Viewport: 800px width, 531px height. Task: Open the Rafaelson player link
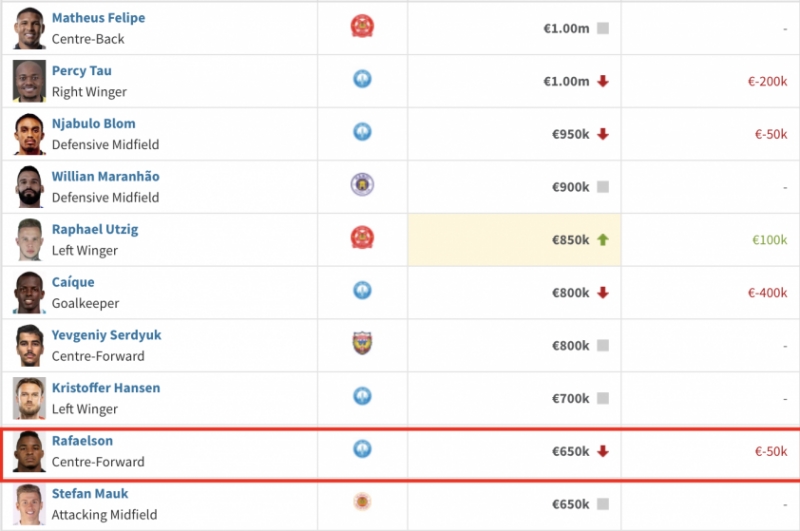[x=82, y=441]
